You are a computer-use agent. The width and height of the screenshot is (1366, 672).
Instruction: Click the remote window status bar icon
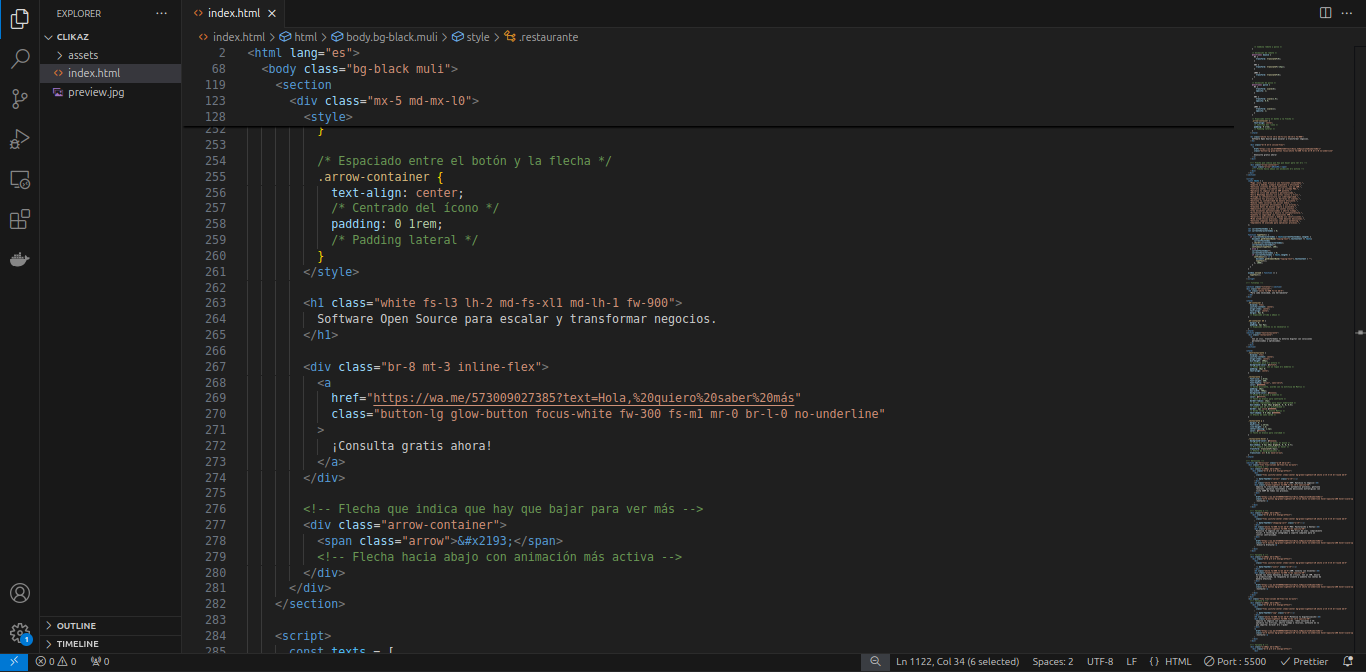[13, 662]
